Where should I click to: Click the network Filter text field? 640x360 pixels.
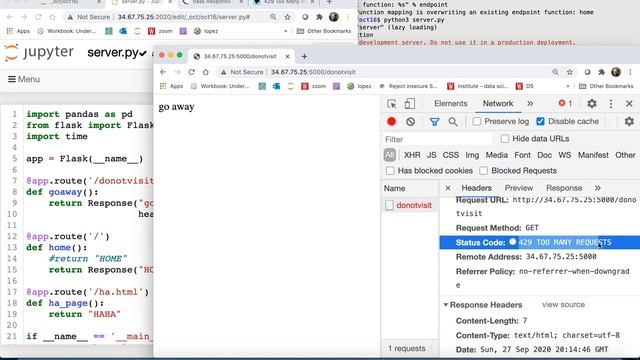(438, 139)
